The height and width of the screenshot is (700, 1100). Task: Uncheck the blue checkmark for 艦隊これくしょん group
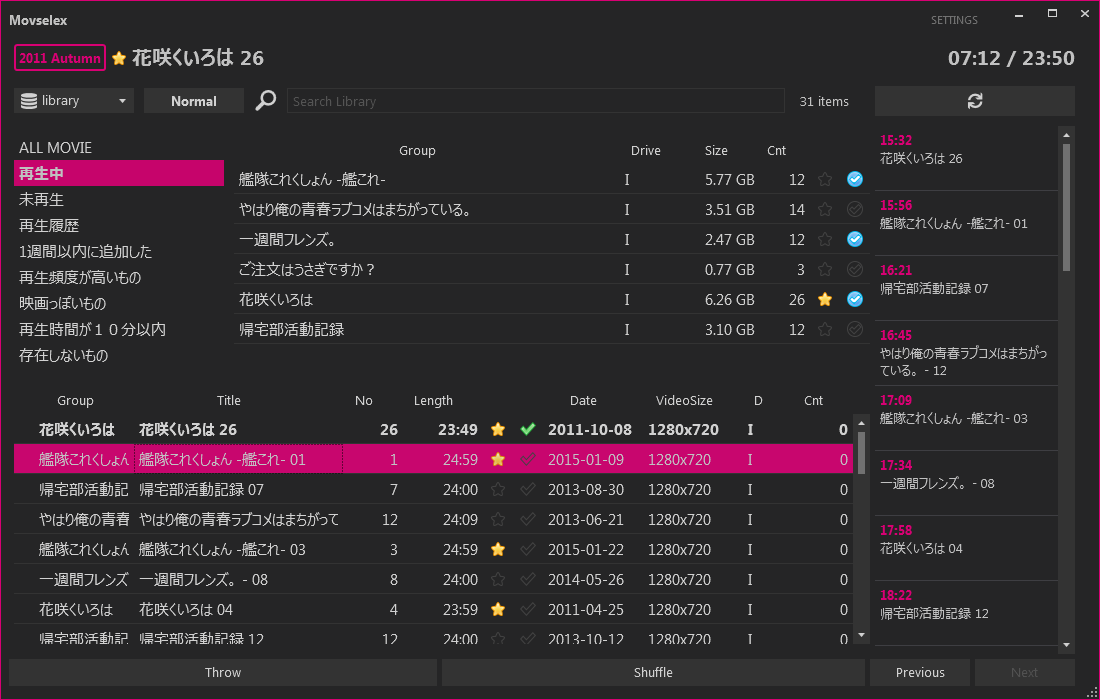[x=854, y=180]
